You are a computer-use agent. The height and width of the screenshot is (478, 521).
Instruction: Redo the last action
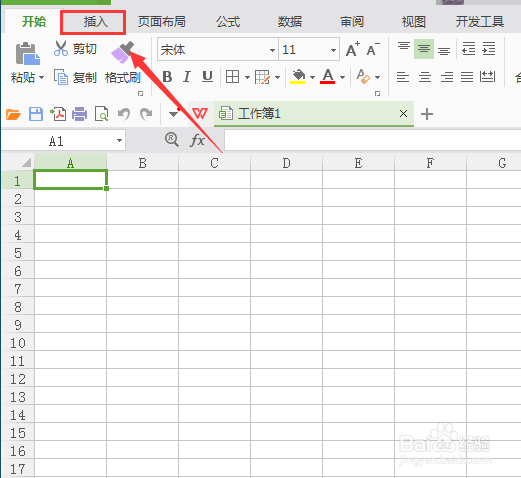coord(146,114)
